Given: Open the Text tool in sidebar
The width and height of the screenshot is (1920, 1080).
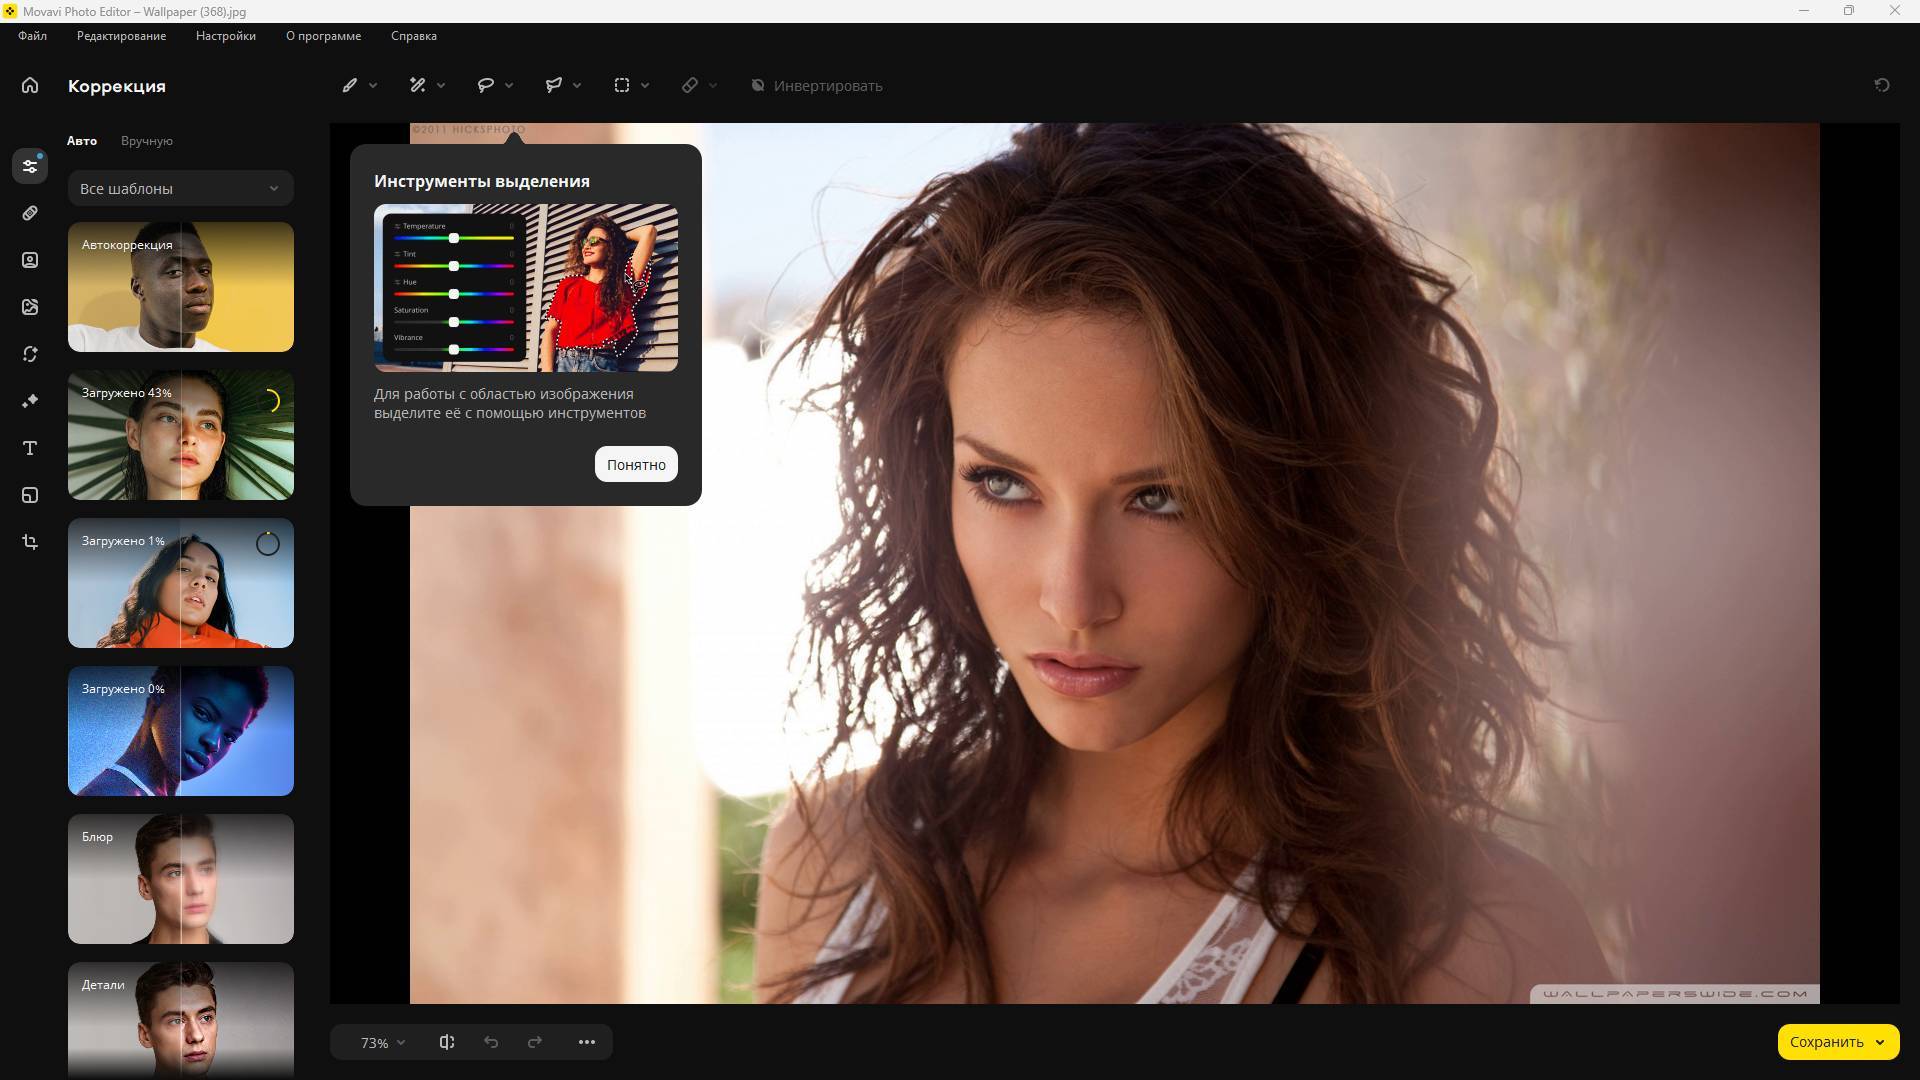Looking at the screenshot, I should tap(30, 448).
